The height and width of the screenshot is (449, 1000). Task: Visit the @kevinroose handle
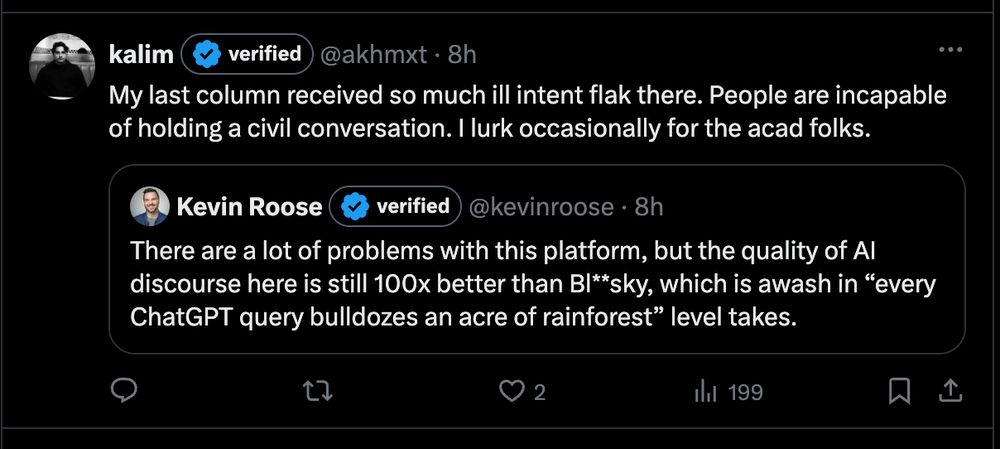coord(541,207)
